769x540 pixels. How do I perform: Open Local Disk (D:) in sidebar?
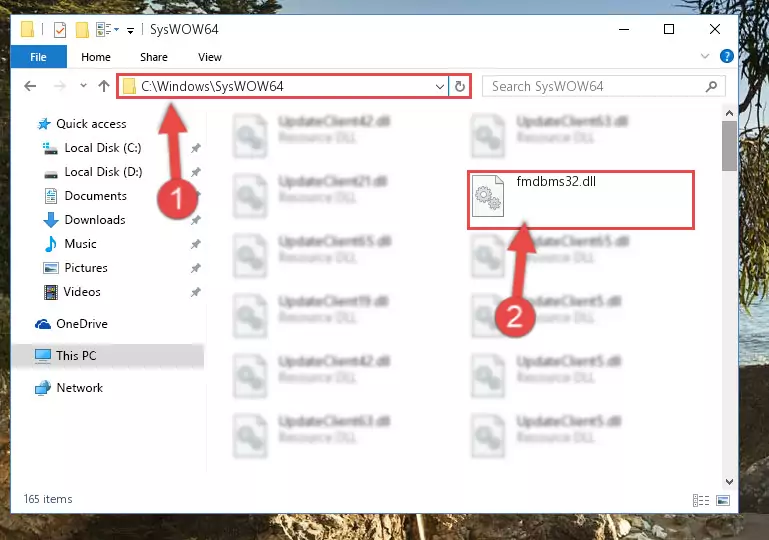tap(103, 172)
